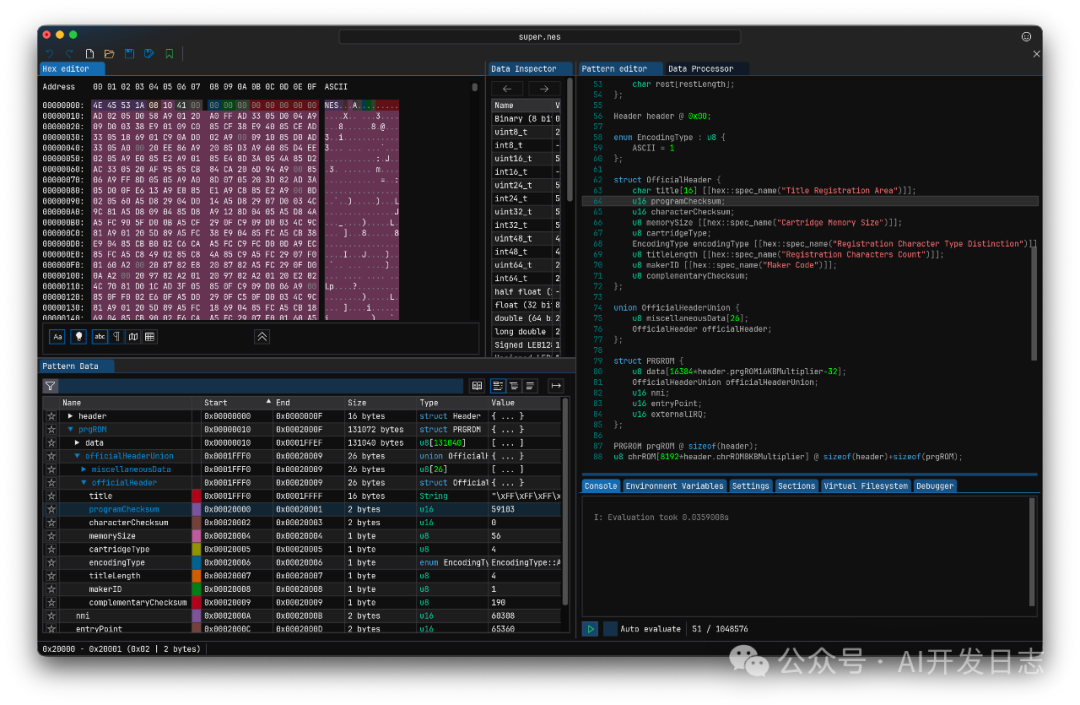Expand the header tree node
This screenshot has width=1080, height=705.
[x=70, y=416]
